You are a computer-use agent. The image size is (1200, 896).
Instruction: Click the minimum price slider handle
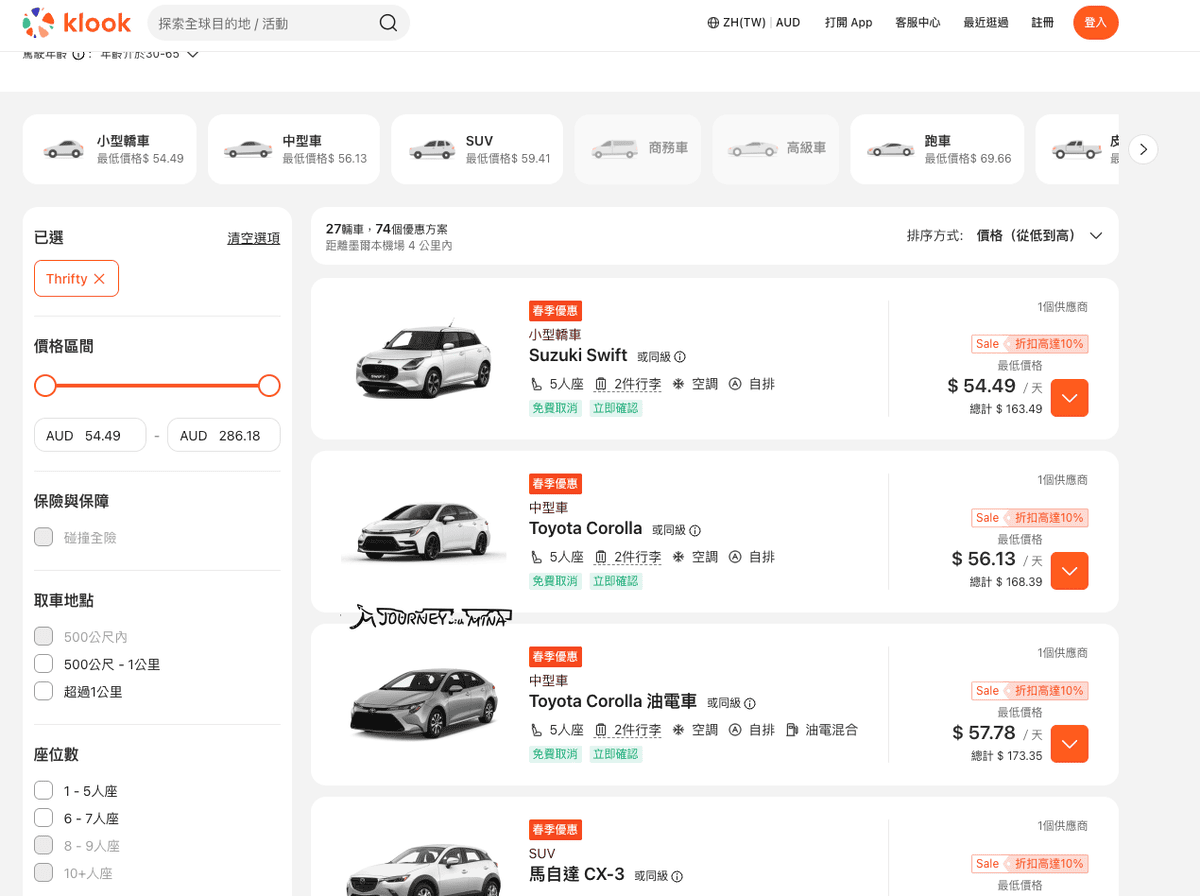[x=45, y=386]
